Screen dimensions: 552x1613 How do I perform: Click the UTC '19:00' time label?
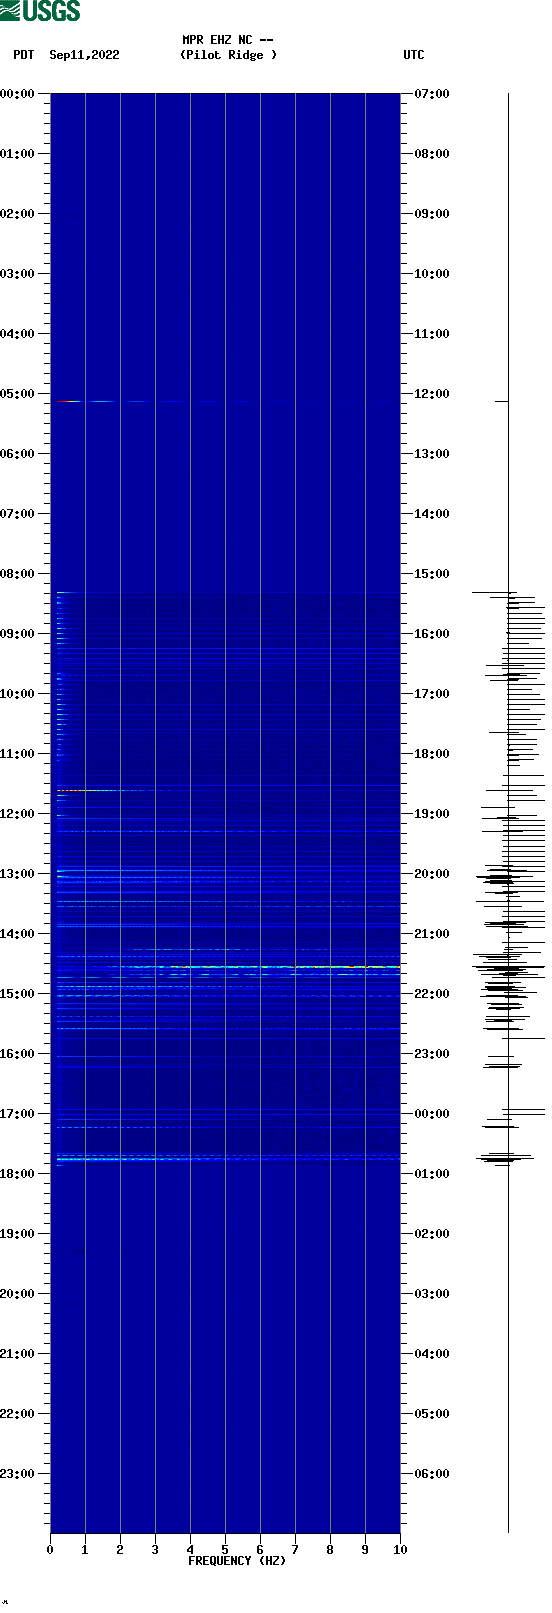pos(432,814)
